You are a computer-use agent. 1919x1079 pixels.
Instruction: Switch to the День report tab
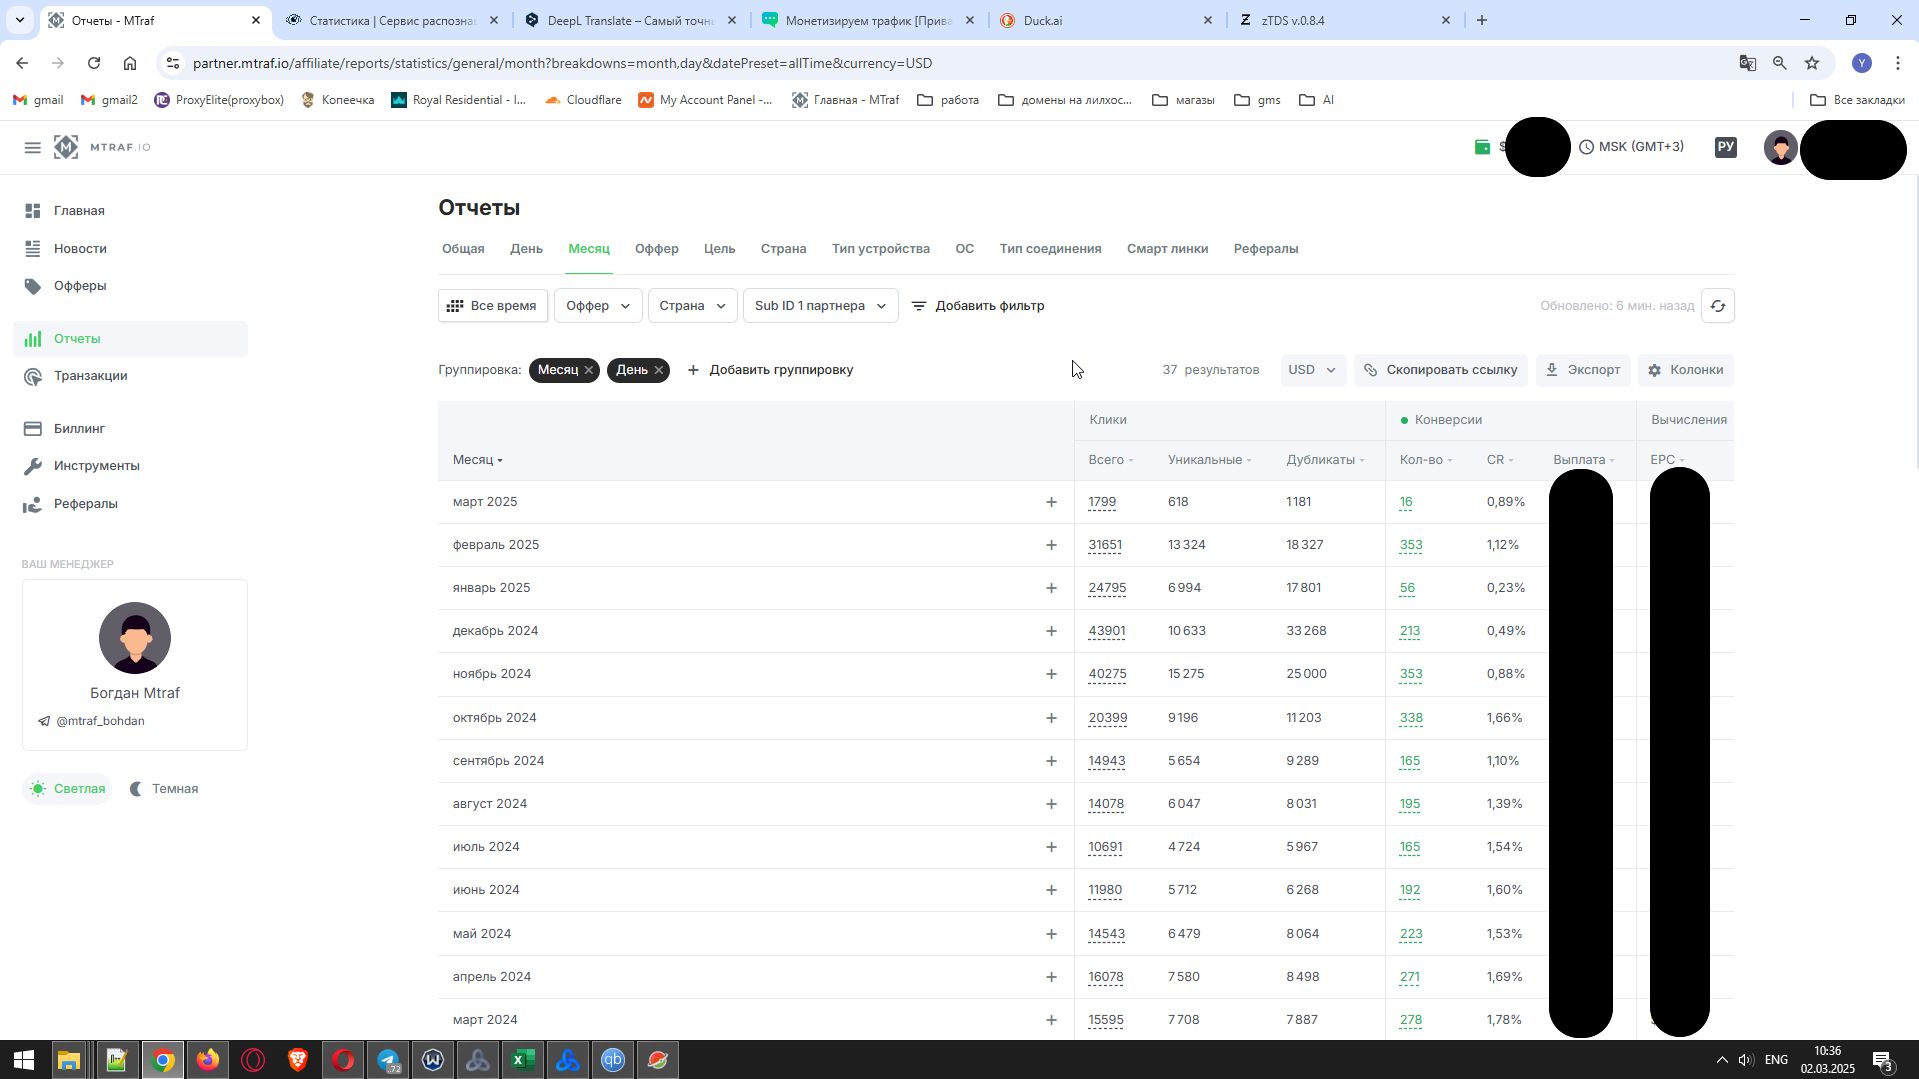click(x=526, y=249)
